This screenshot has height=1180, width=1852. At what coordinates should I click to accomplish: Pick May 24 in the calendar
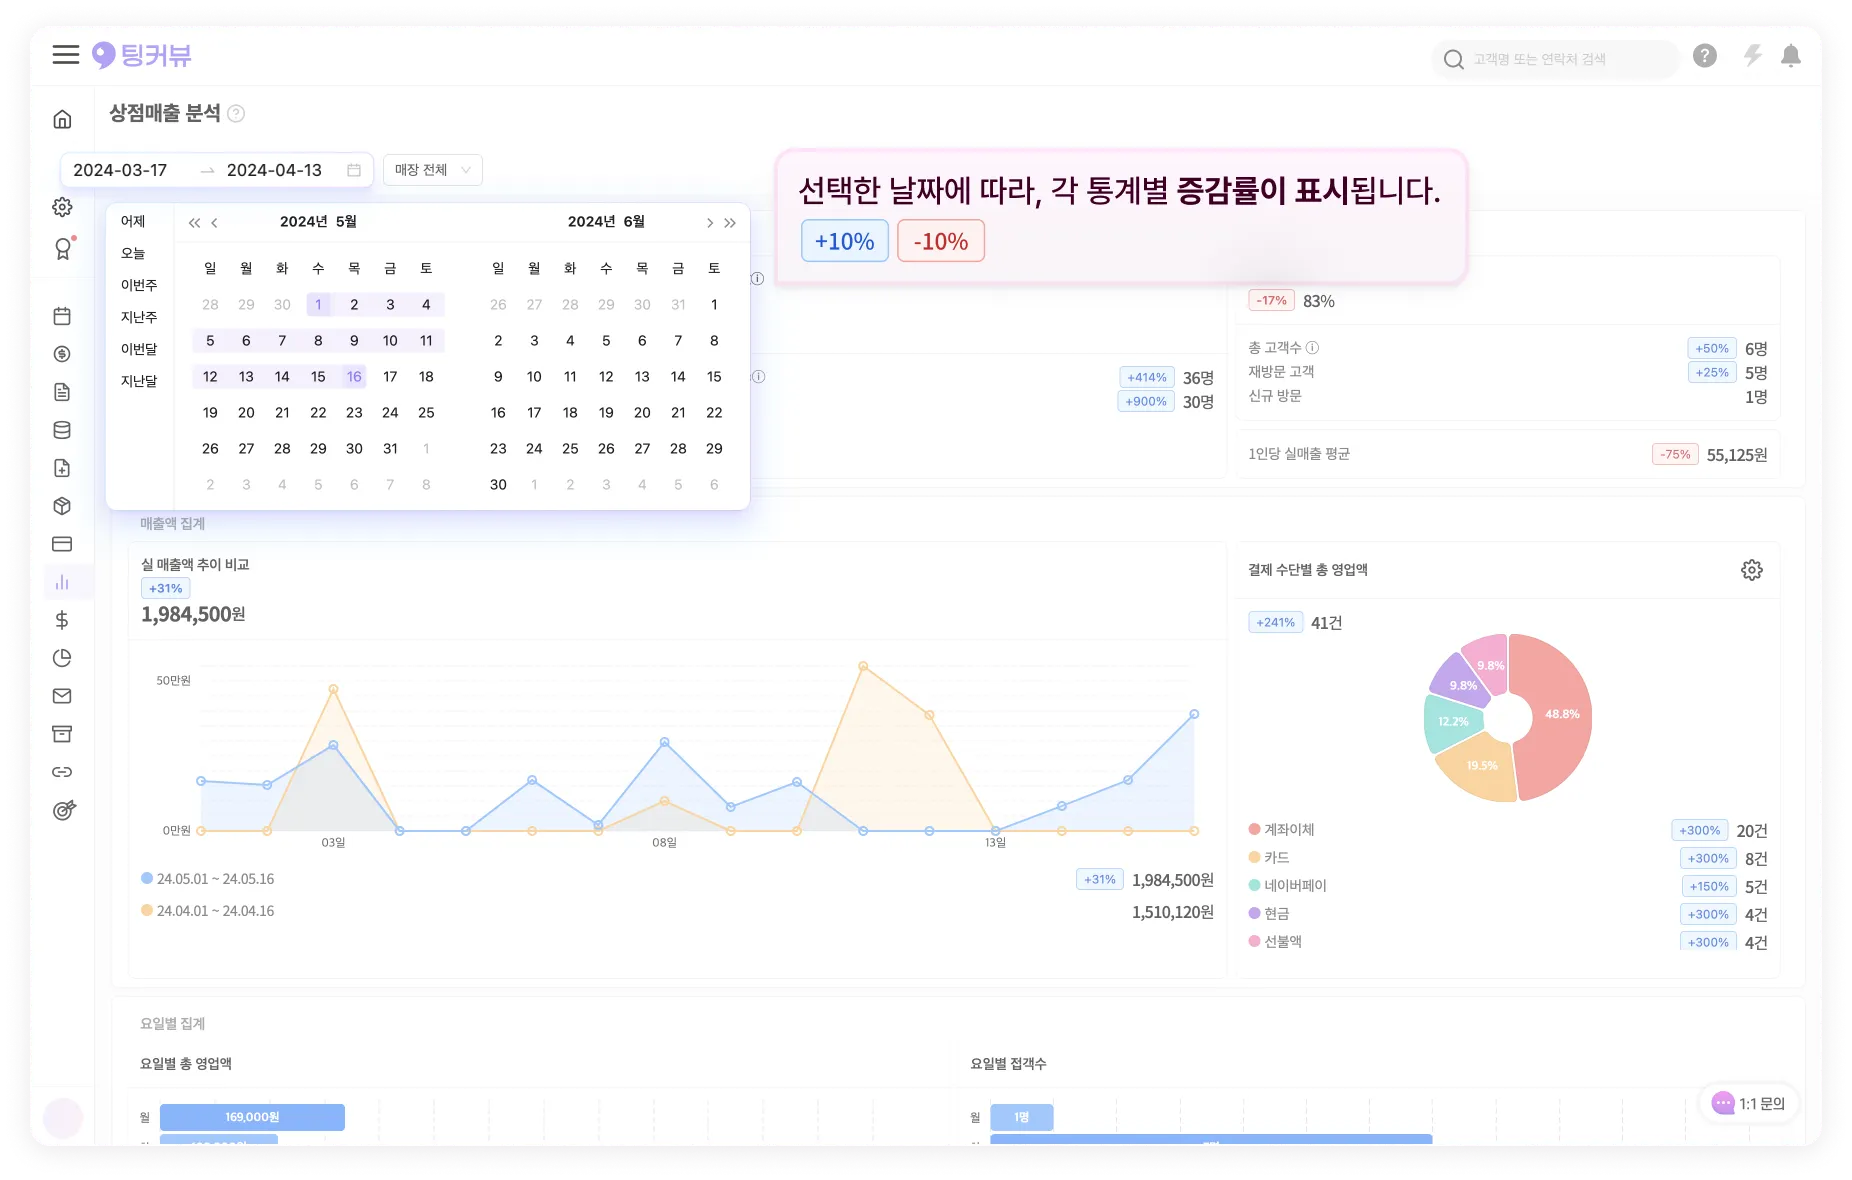390,413
